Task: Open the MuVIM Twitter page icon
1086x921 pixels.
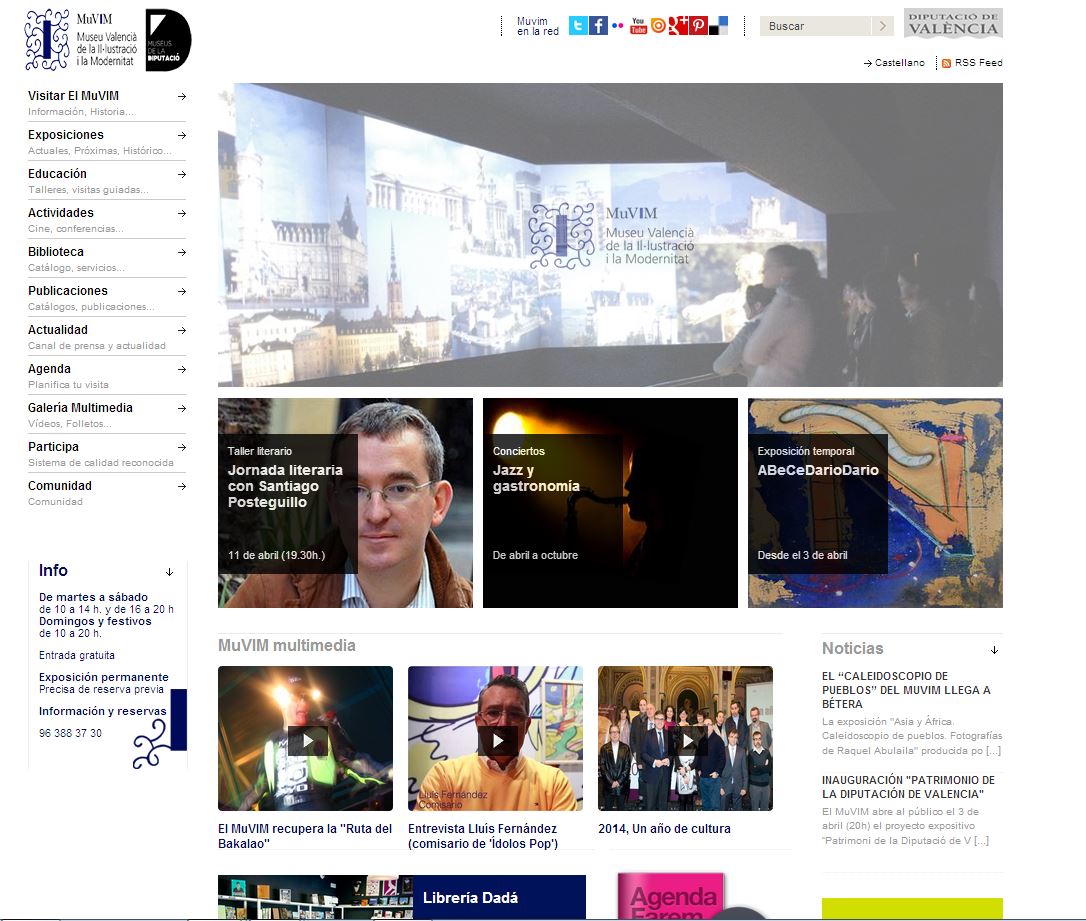Action: pyautogui.click(x=578, y=26)
